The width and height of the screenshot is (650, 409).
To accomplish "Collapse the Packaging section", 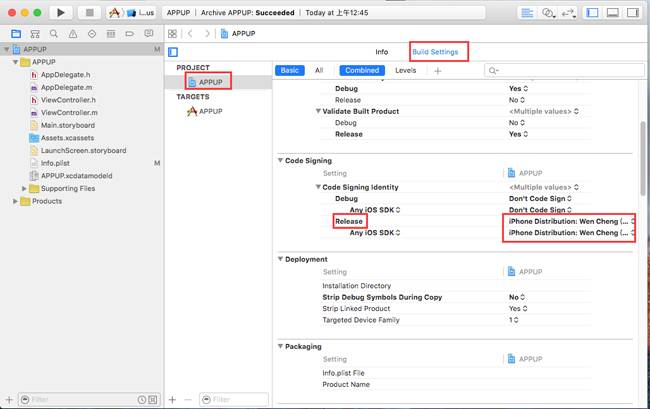I will pos(281,346).
